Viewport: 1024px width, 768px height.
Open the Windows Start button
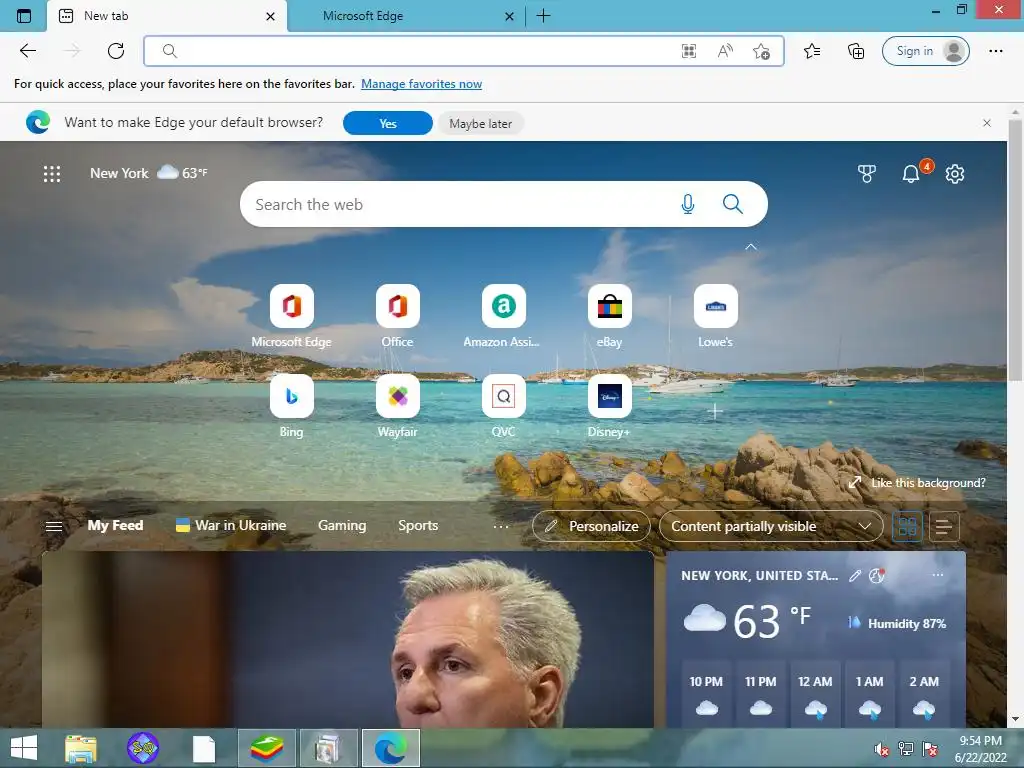click(24, 748)
